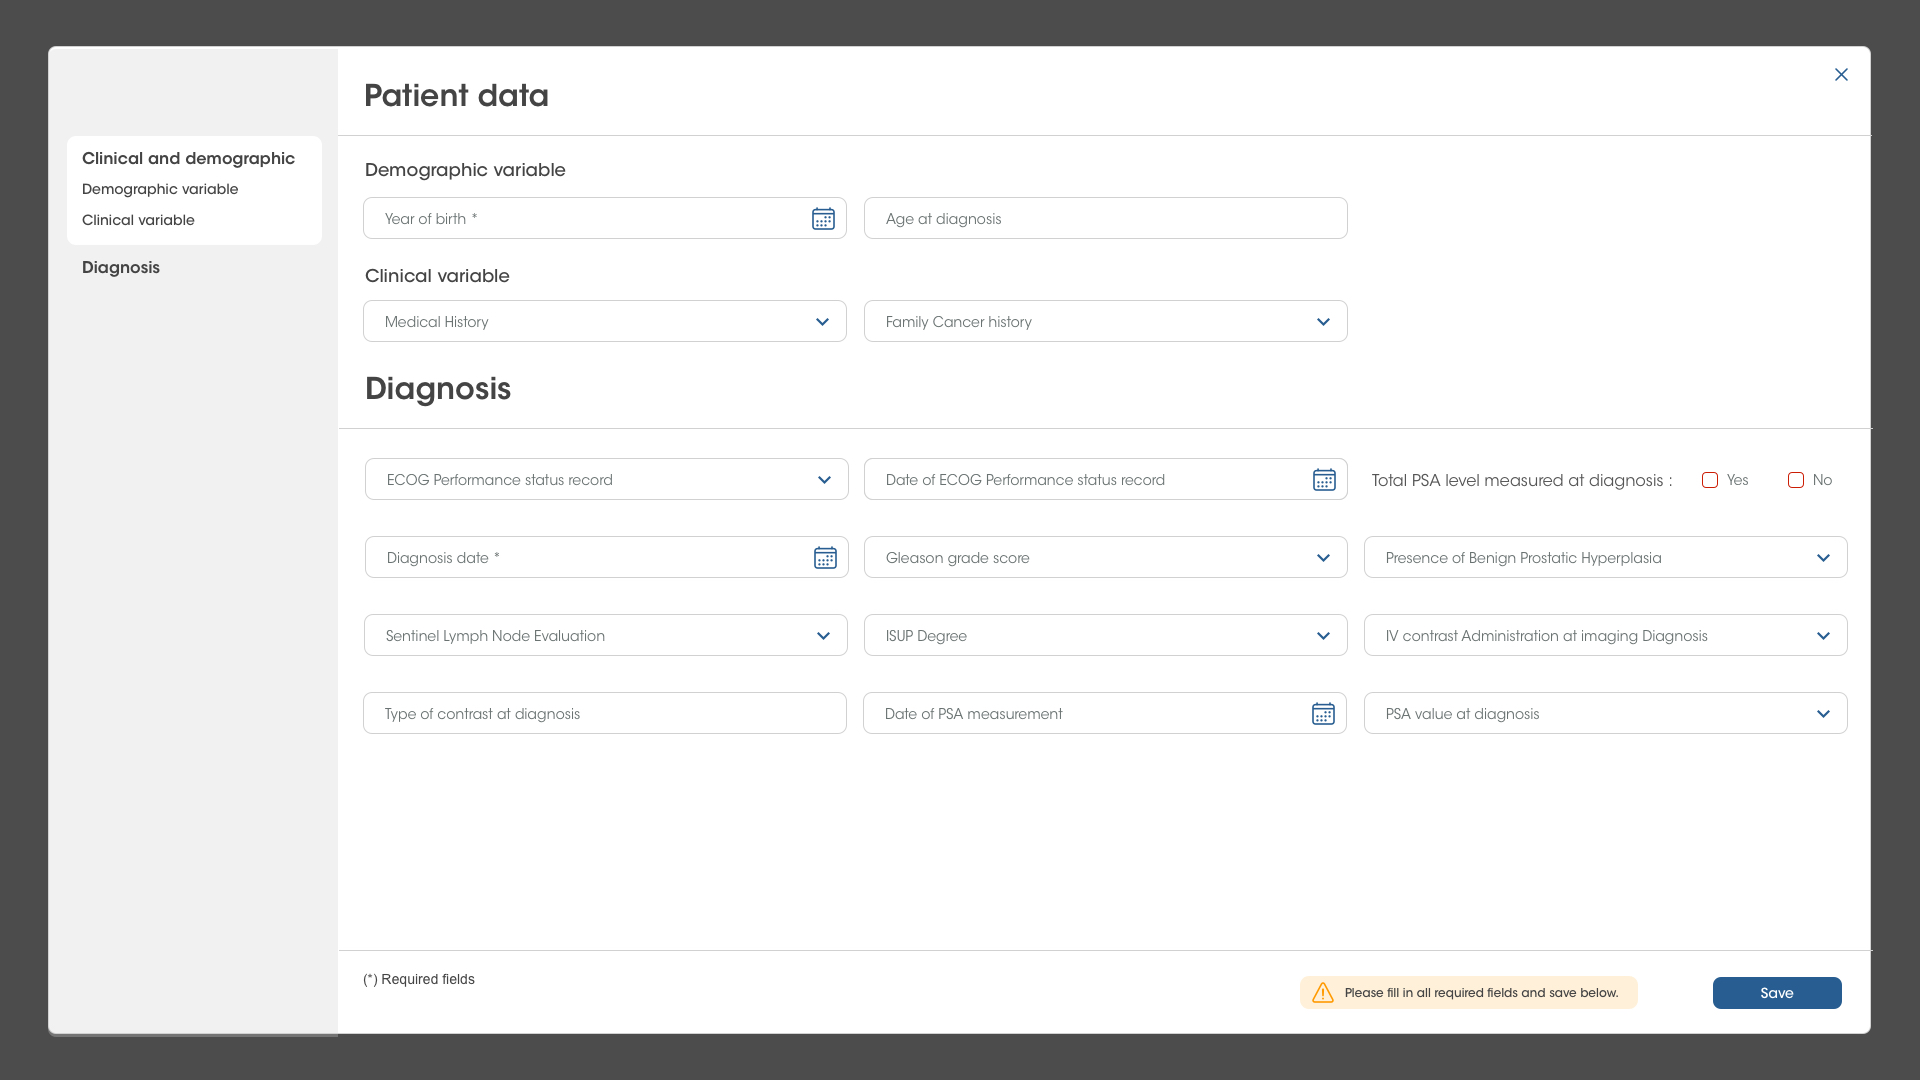Open the Diagnosis date calendar picker

pyautogui.click(x=825, y=557)
